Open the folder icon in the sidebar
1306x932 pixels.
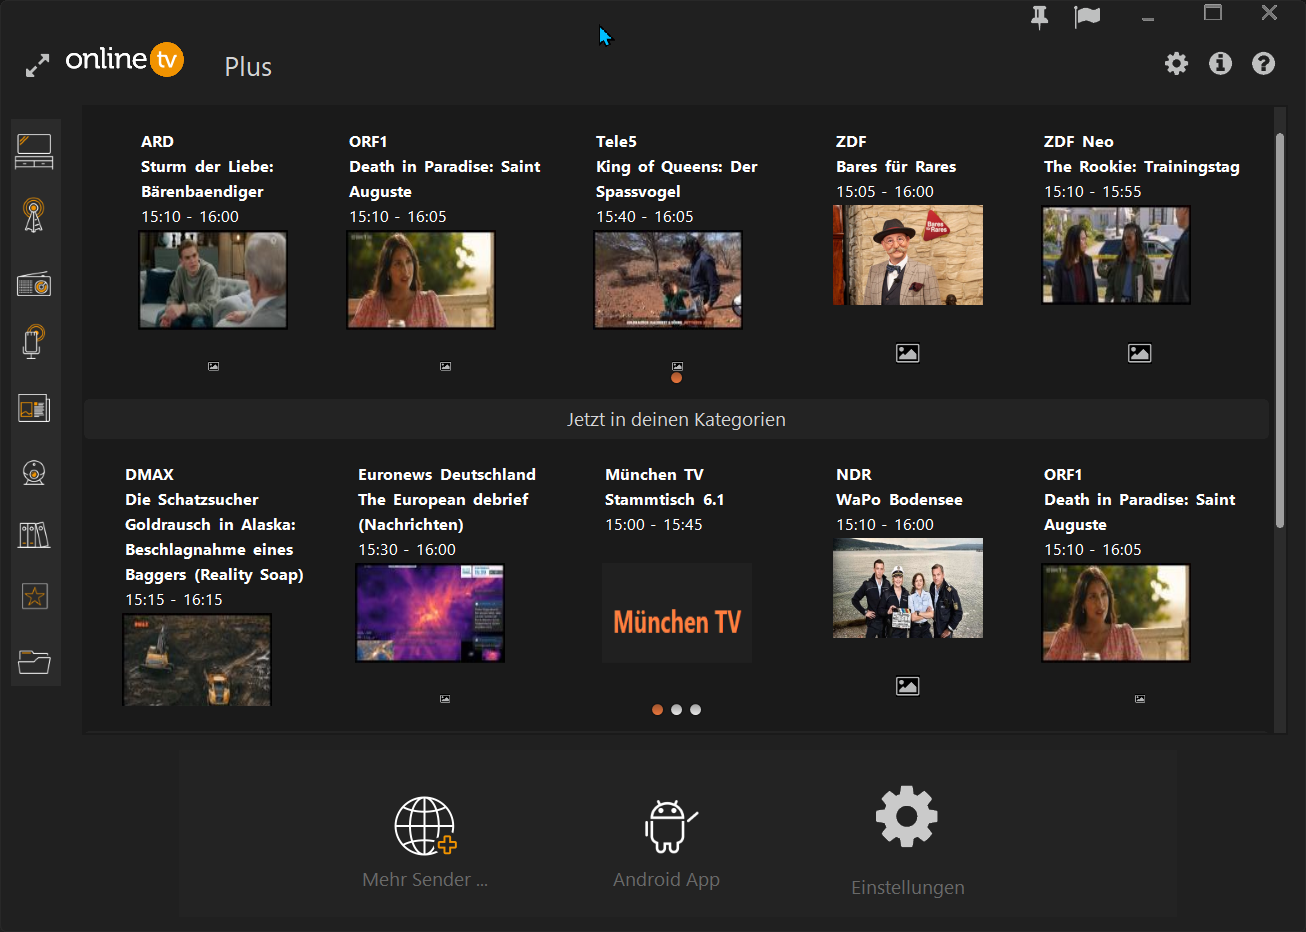tap(34, 662)
